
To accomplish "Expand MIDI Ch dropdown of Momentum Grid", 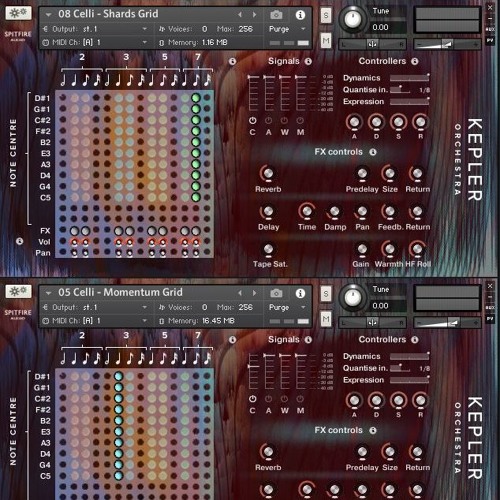I will pos(145,321).
